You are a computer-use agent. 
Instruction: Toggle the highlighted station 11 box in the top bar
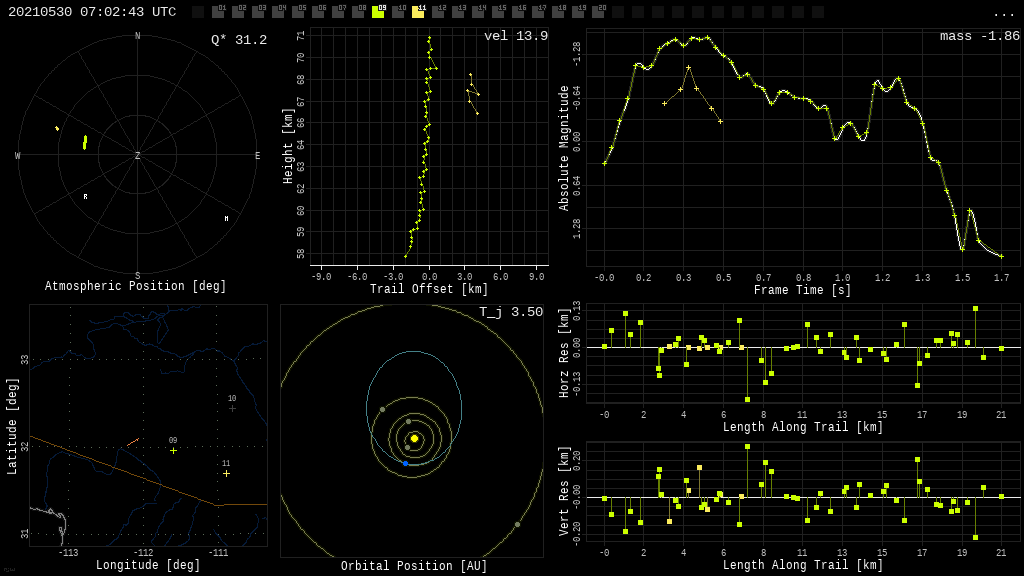click(418, 12)
